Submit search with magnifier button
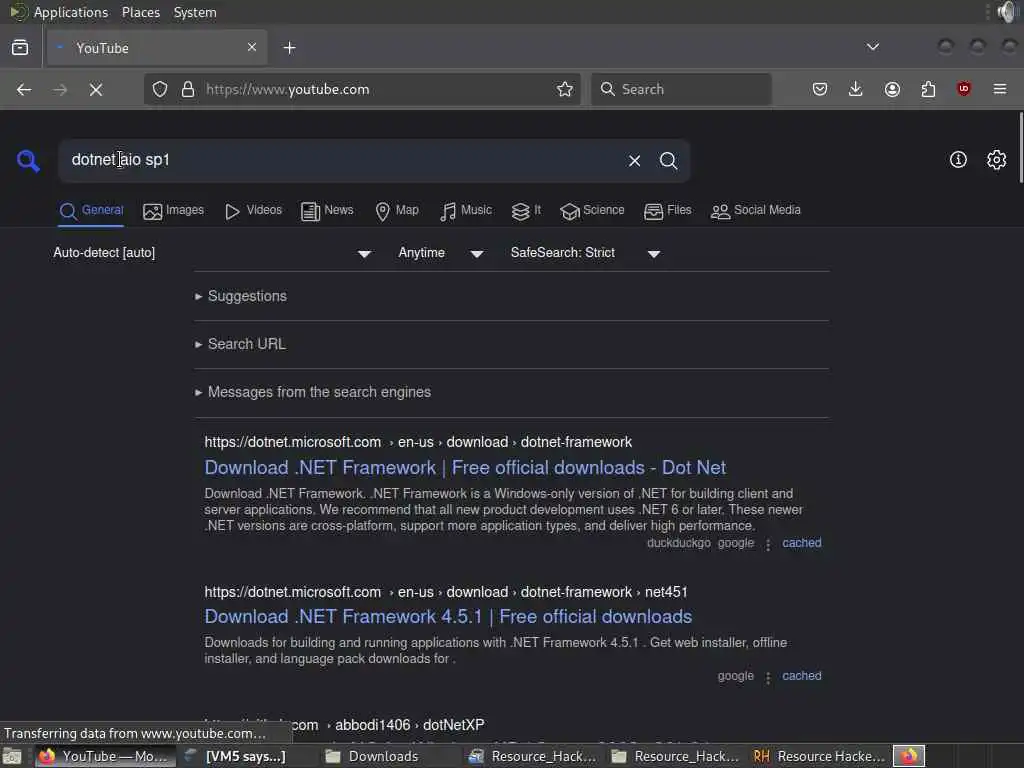 pos(668,161)
